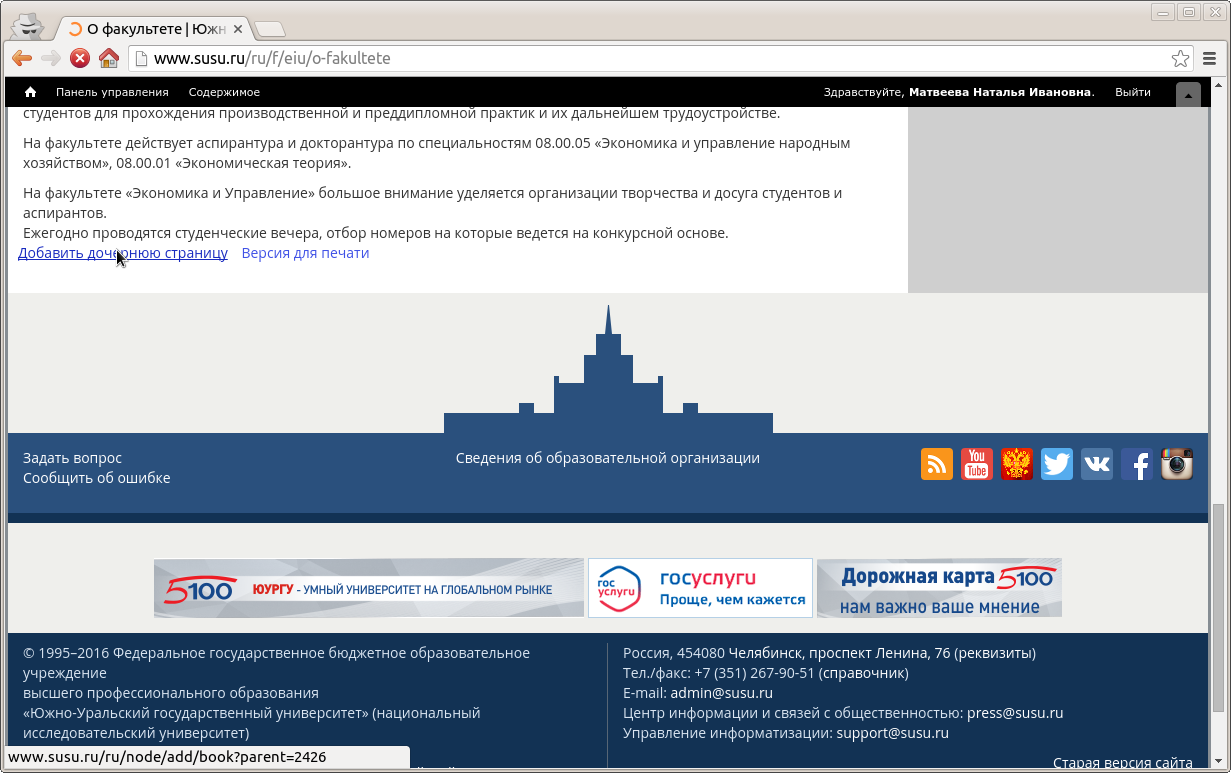
Task: Open 'Содержимое' in the admin menu
Action: coord(224,92)
